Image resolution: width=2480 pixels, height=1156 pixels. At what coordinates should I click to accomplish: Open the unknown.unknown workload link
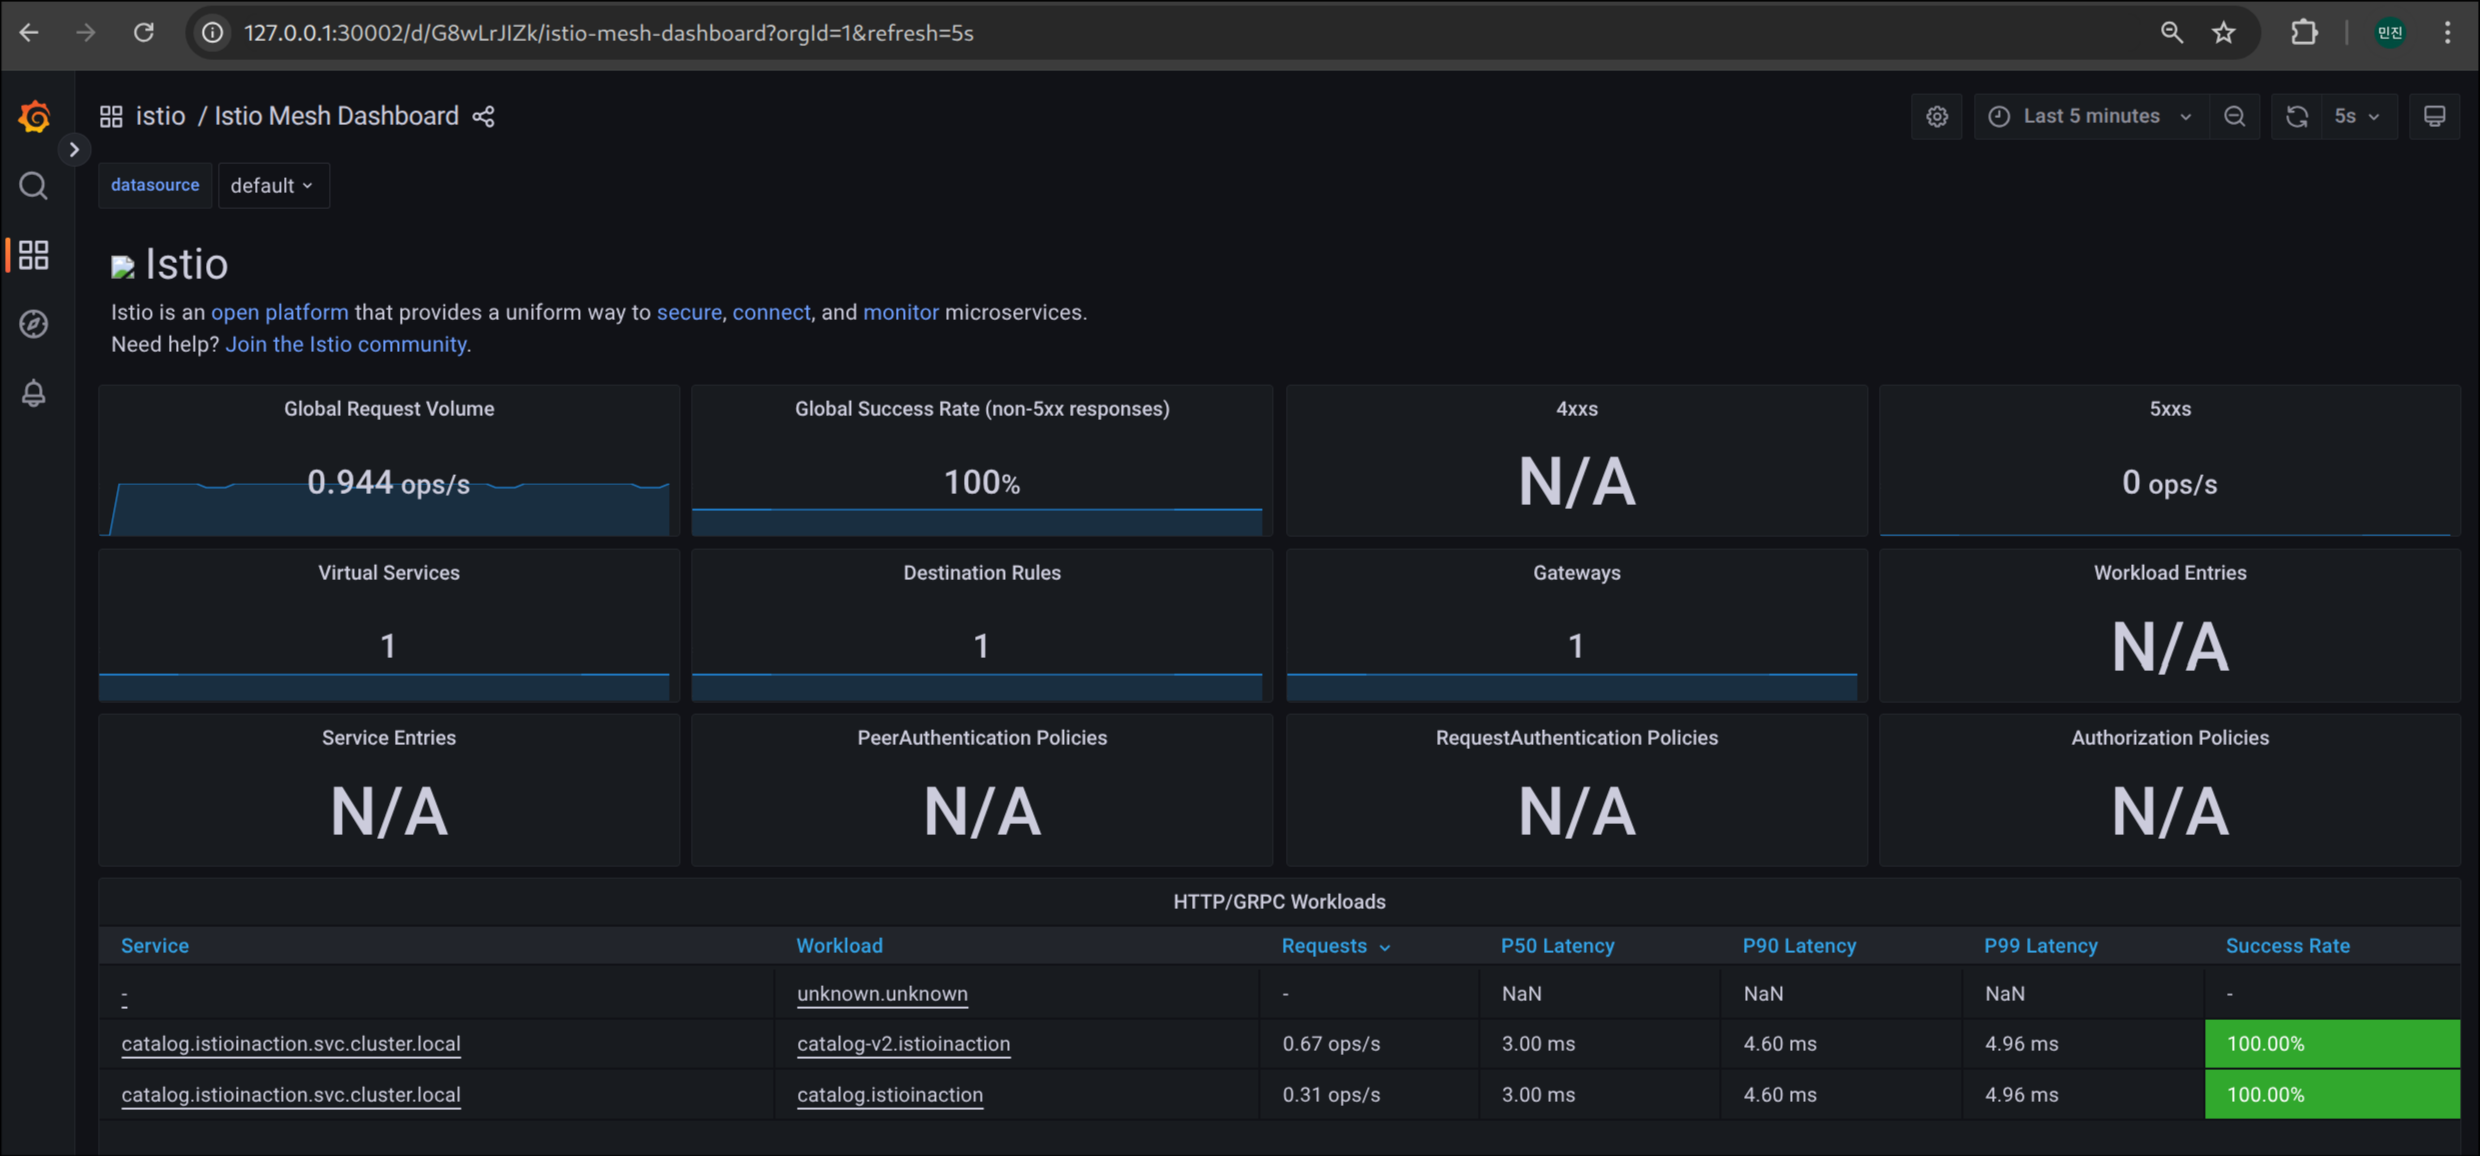882,993
